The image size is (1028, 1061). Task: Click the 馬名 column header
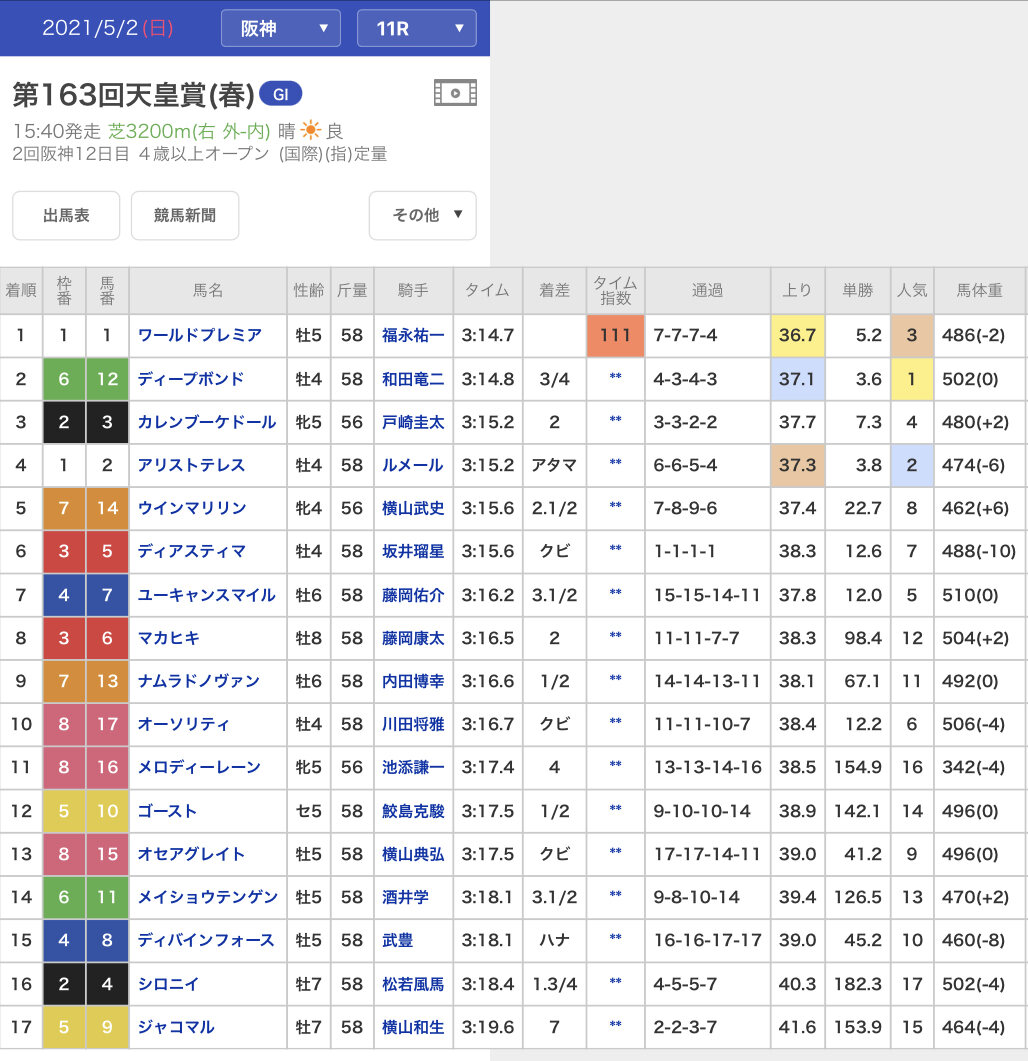coord(208,290)
